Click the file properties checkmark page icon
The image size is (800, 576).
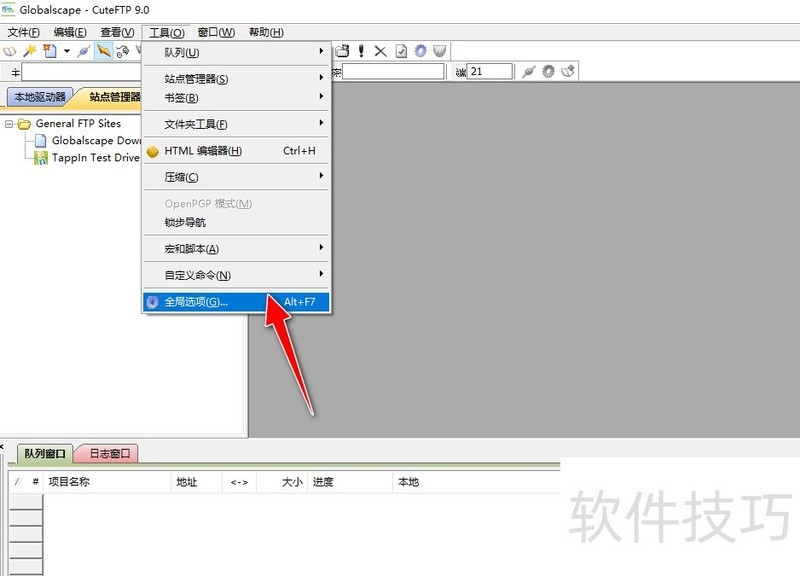click(401, 51)
